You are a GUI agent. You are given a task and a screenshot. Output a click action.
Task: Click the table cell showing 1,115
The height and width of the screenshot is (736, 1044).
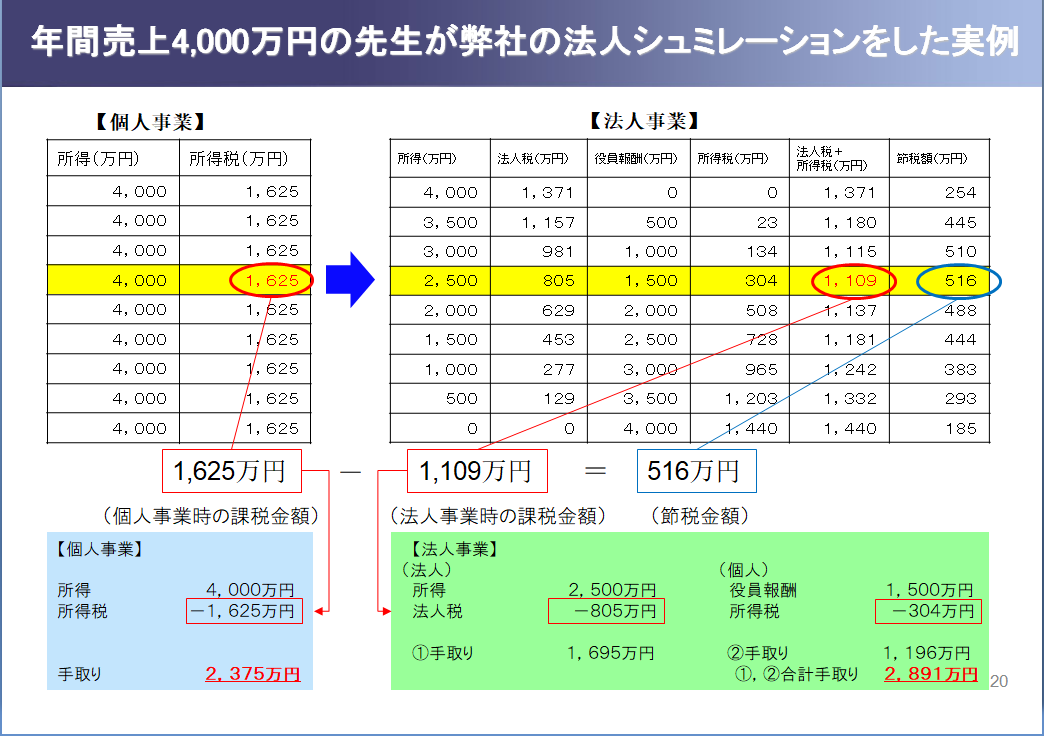point(839,252)
